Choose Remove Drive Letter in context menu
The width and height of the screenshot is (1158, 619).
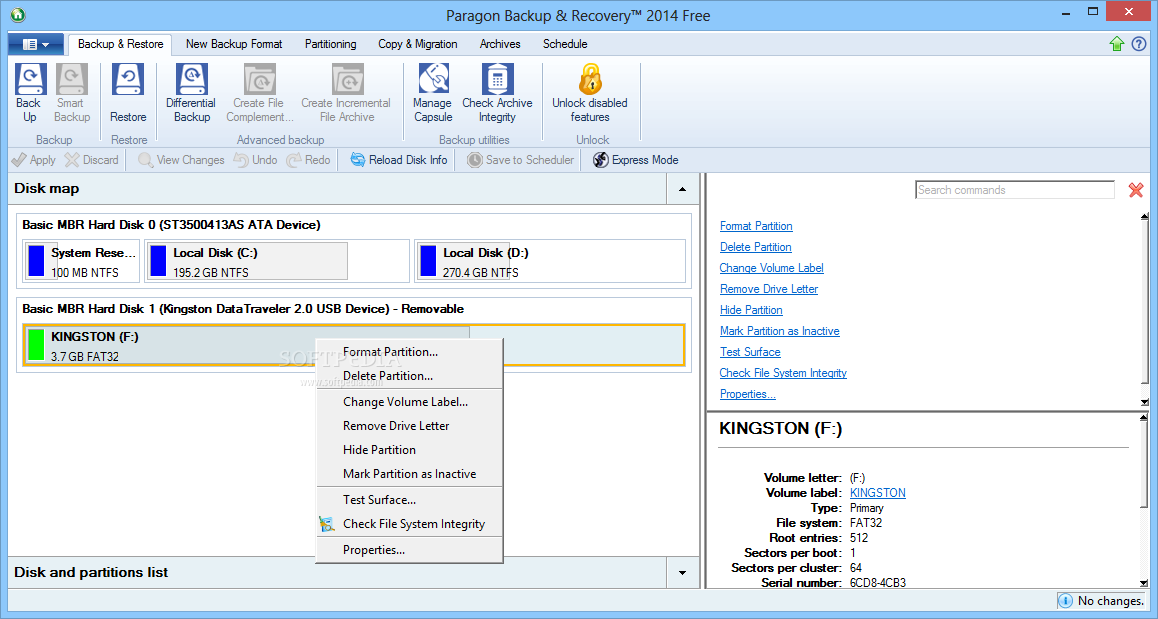(410, 425)
